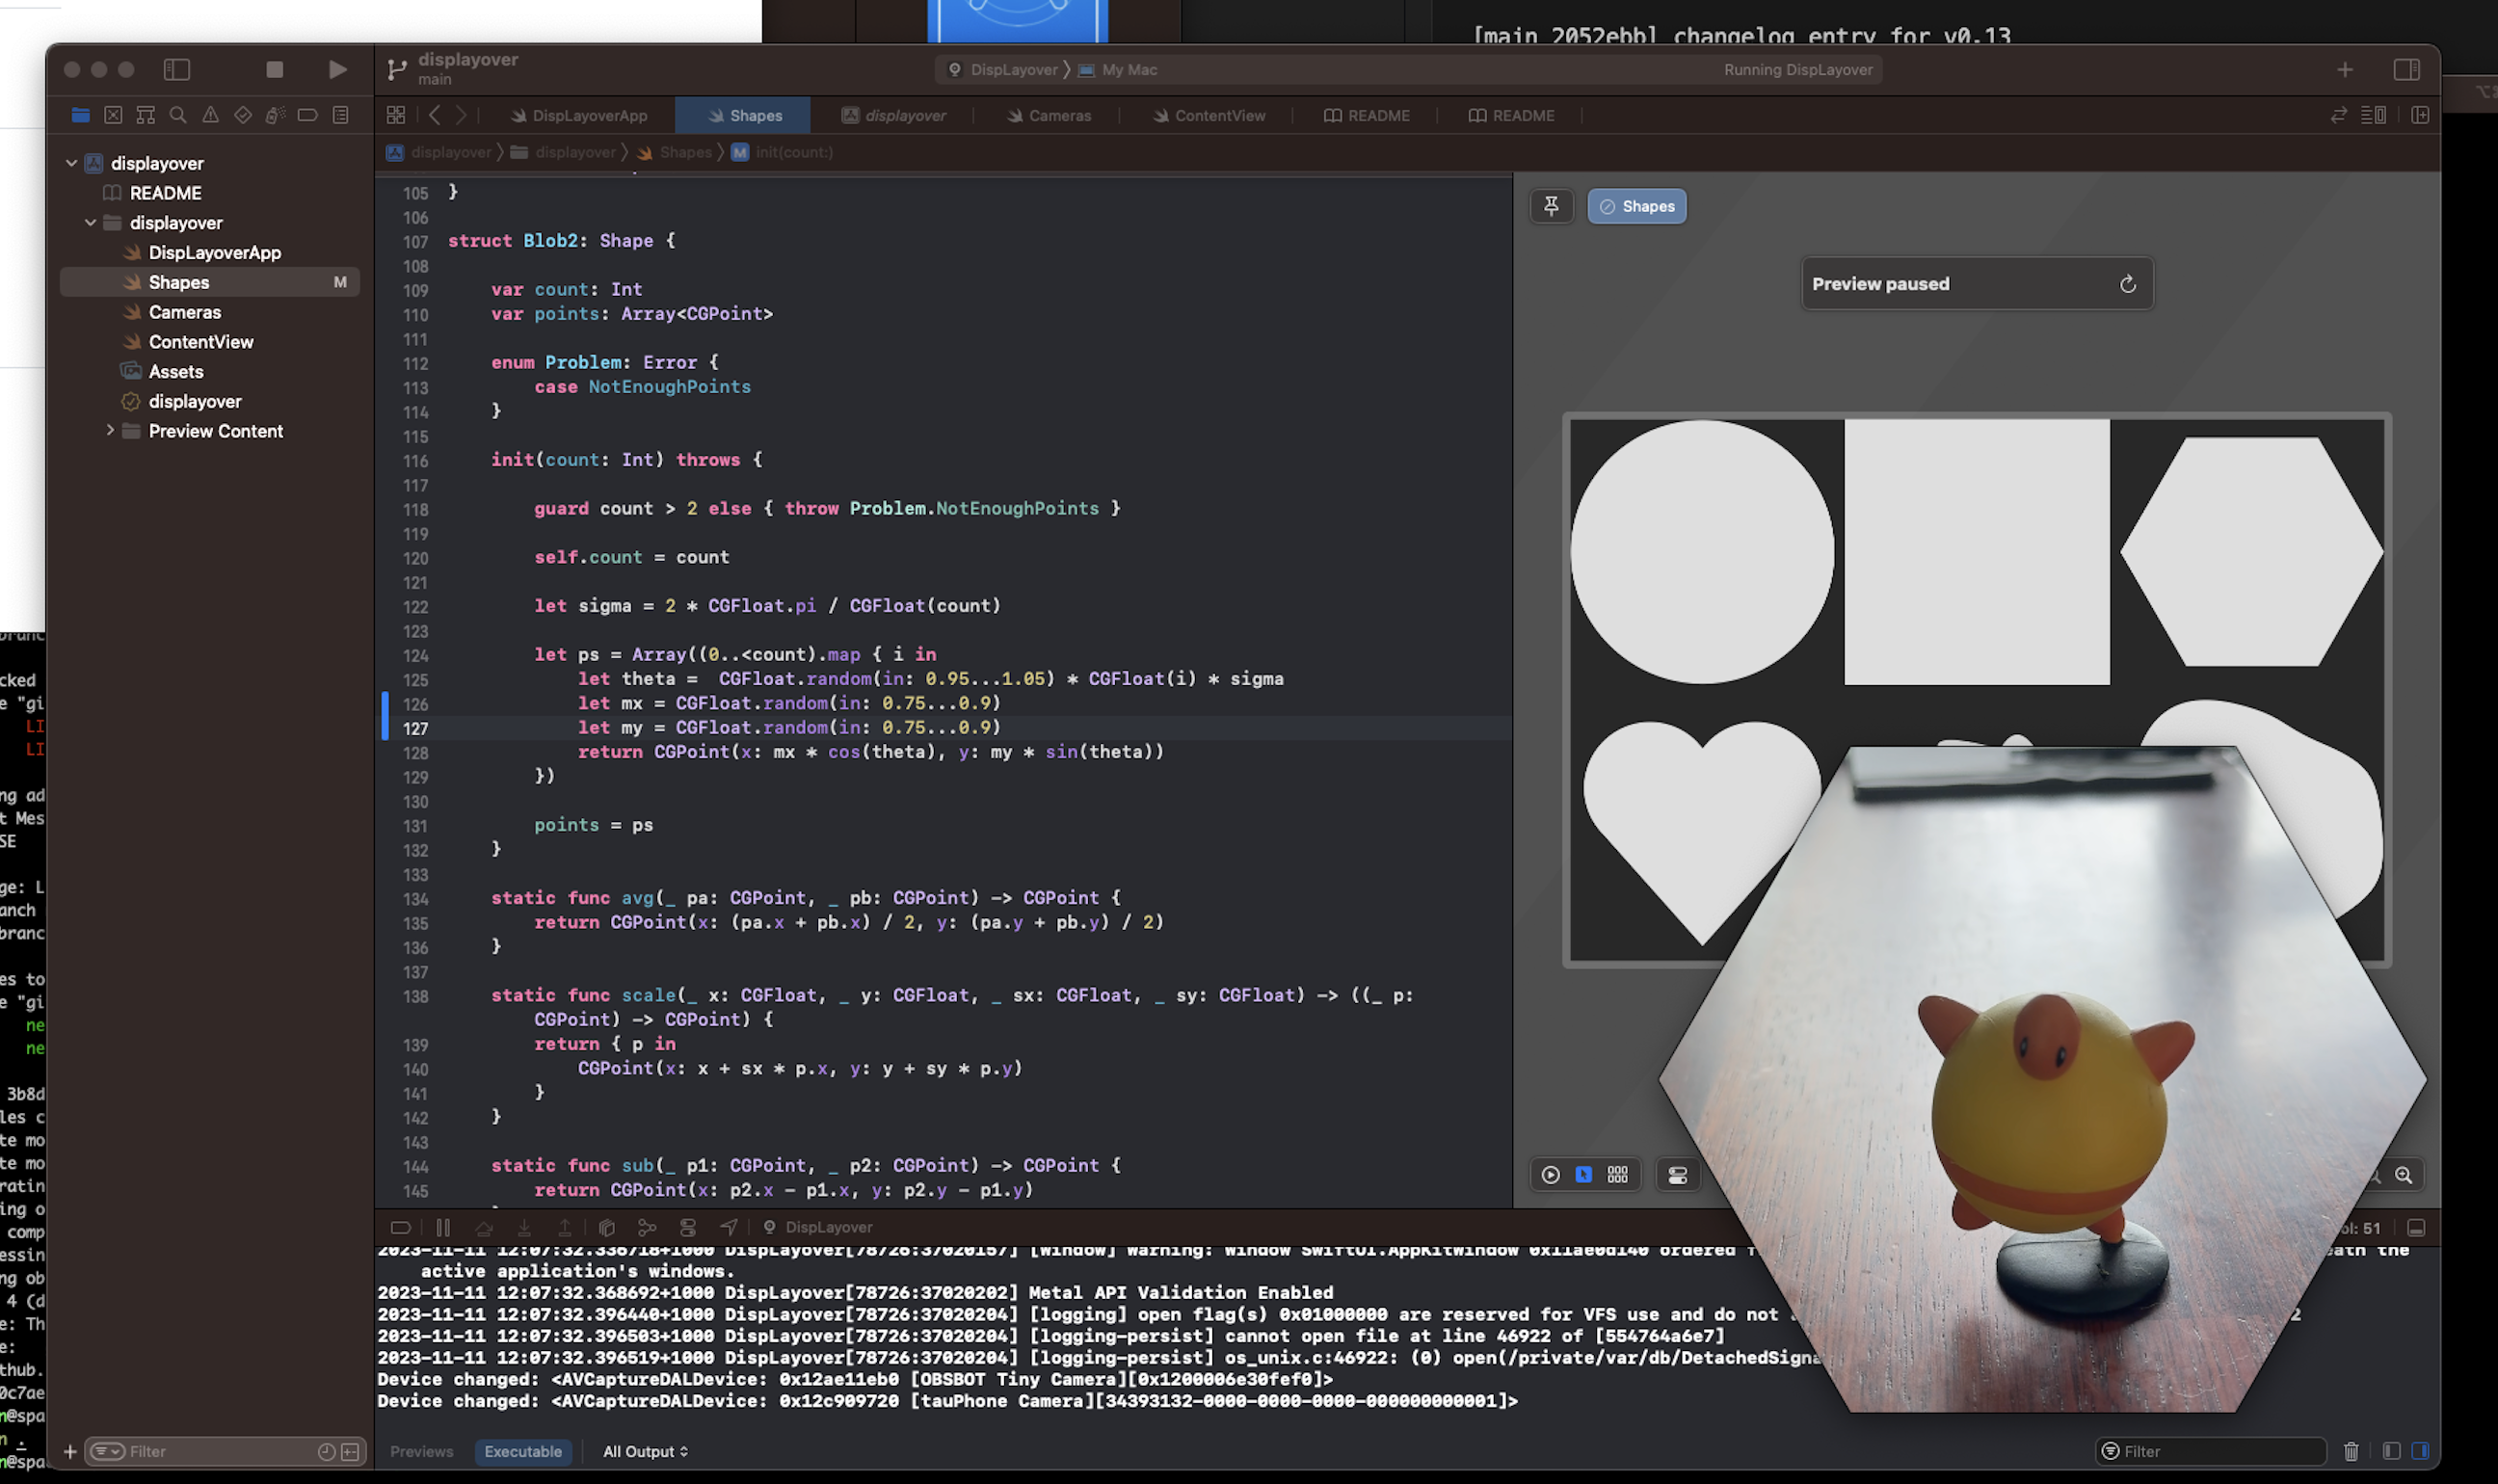Click the Shapes button above the preview
2498x1484 pixels.
tap(1636, 206)
